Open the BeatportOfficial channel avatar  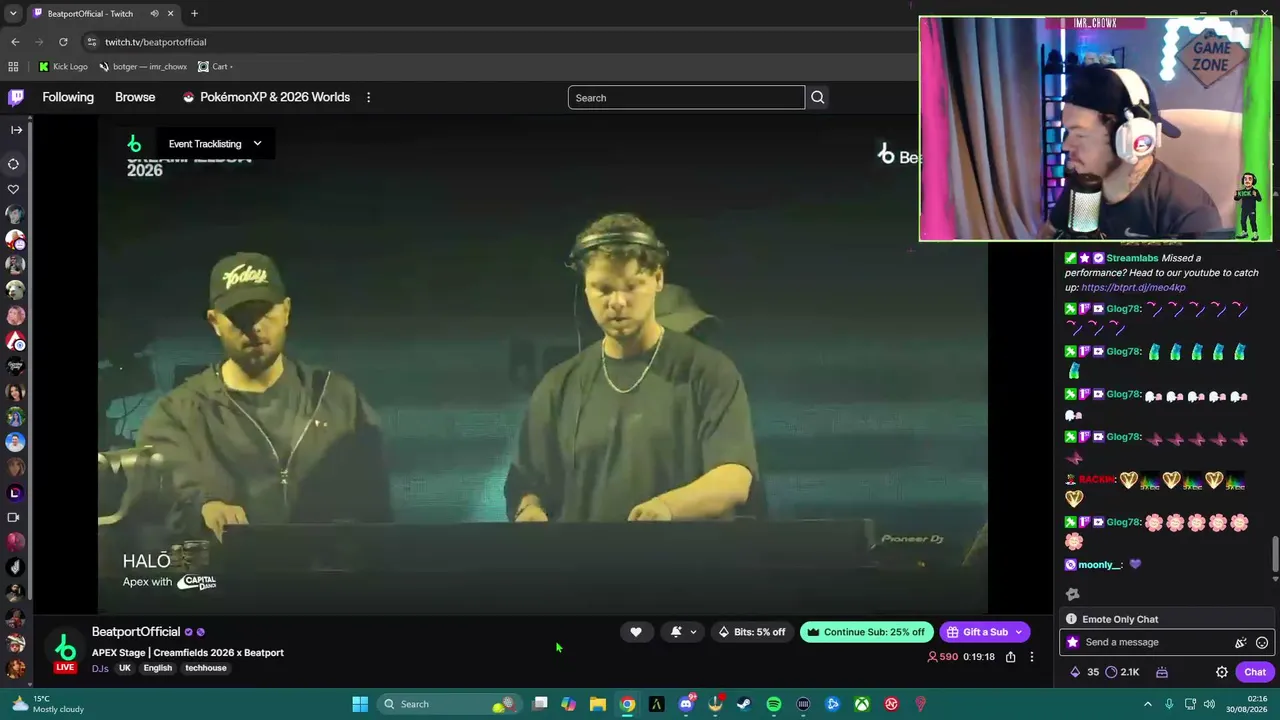[65, 648]
